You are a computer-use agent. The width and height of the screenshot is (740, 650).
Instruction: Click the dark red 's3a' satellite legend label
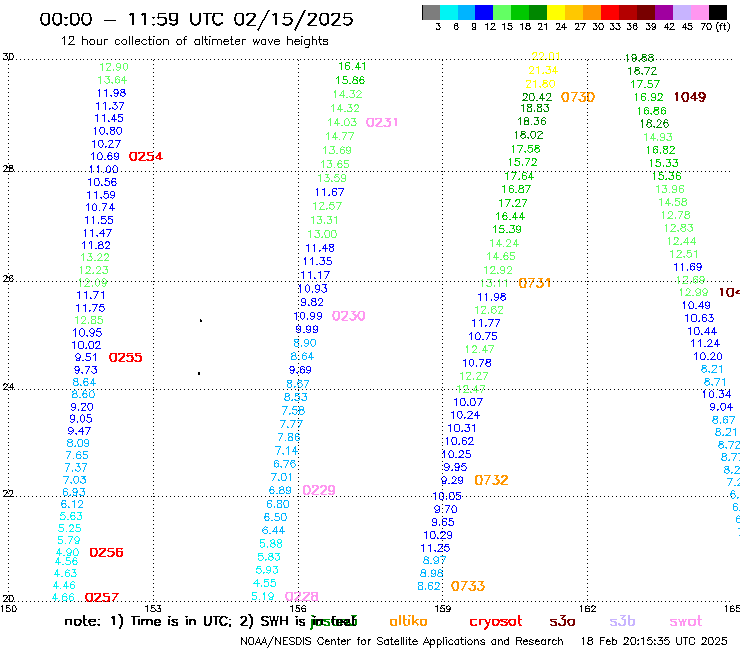tap(563, 621)
